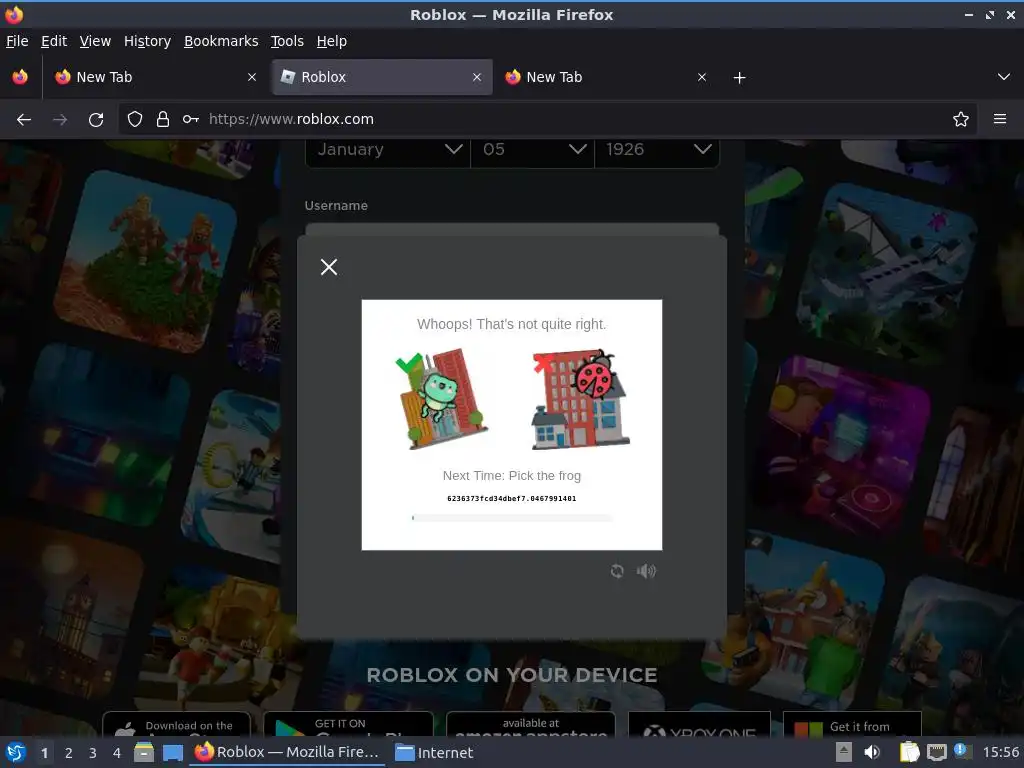
Task: Expand the list all tabs chevron
Action: click(1004, 77)
